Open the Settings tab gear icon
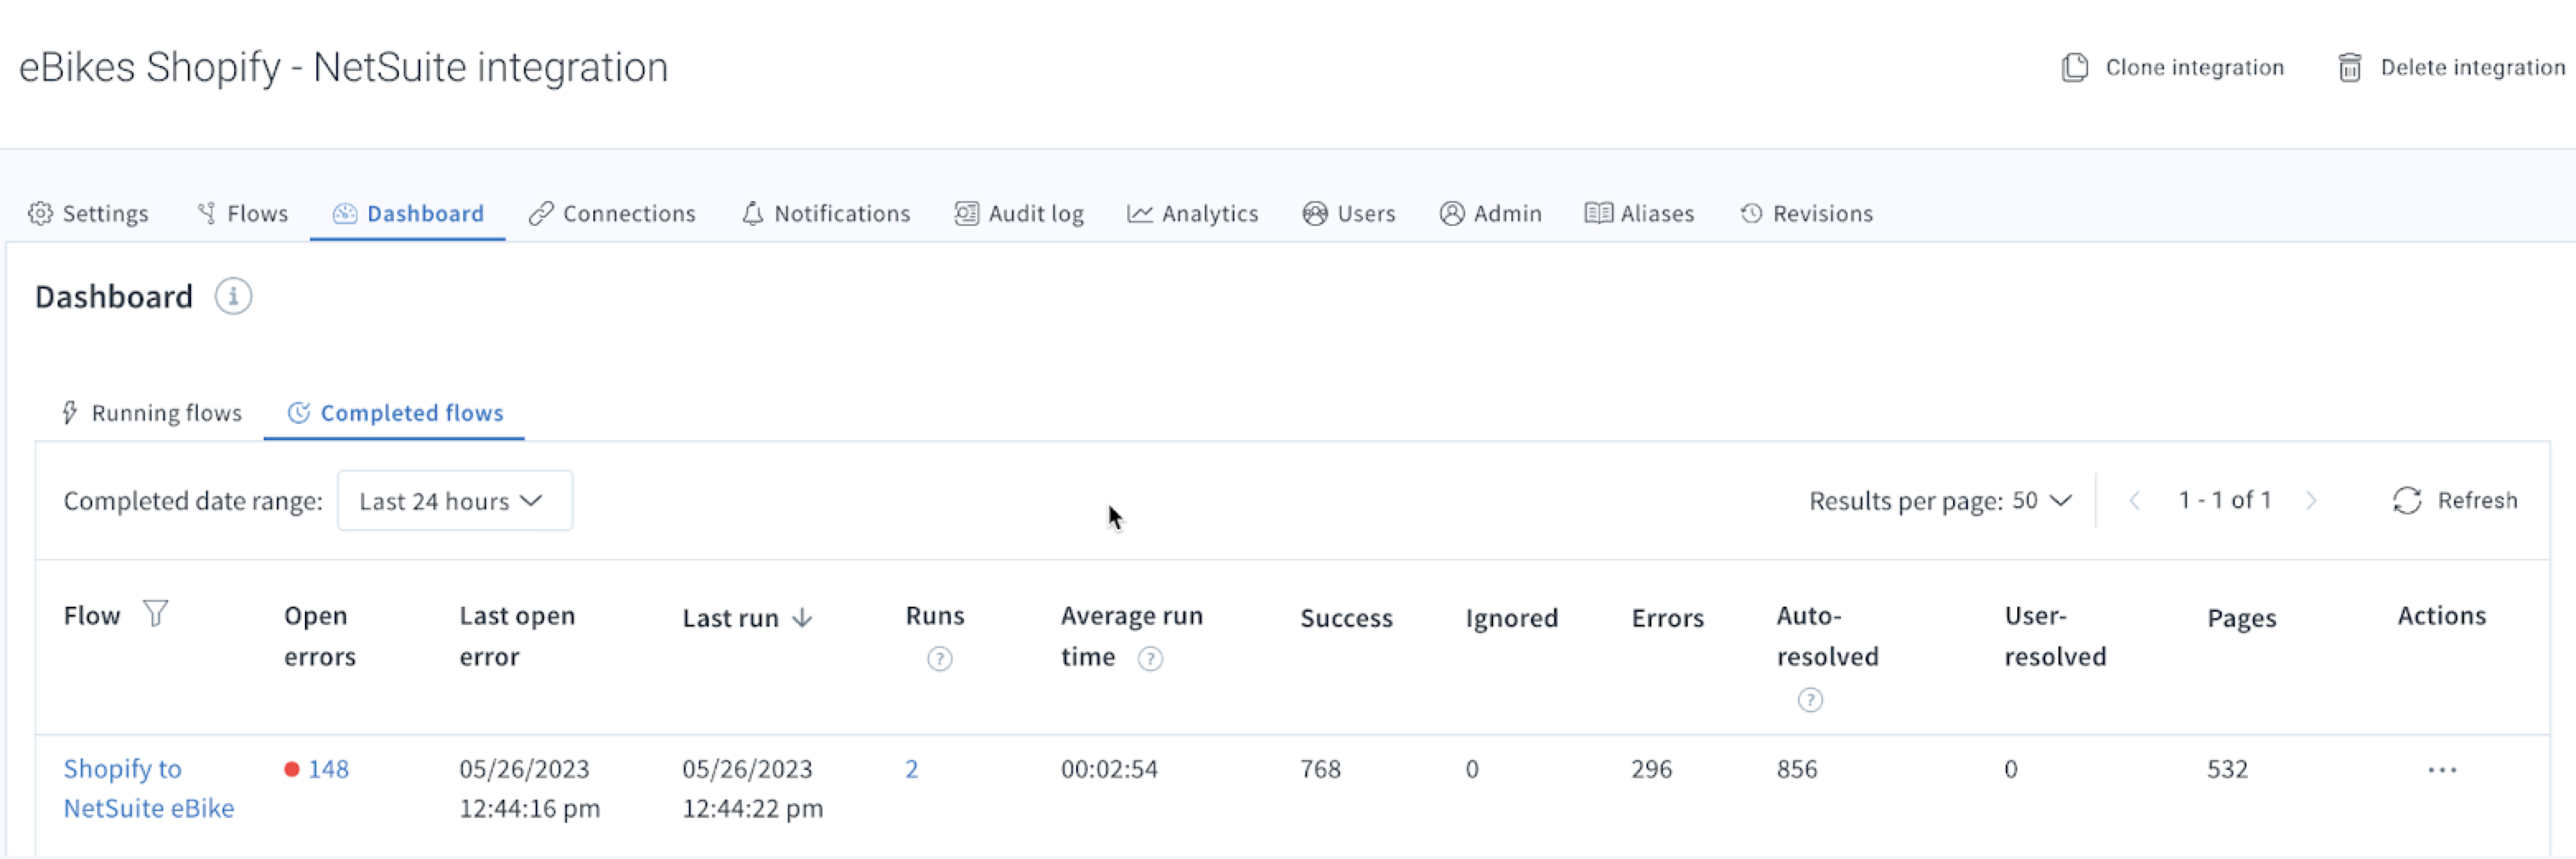The width and height of the screenshot is (2576, 859). 41,213
